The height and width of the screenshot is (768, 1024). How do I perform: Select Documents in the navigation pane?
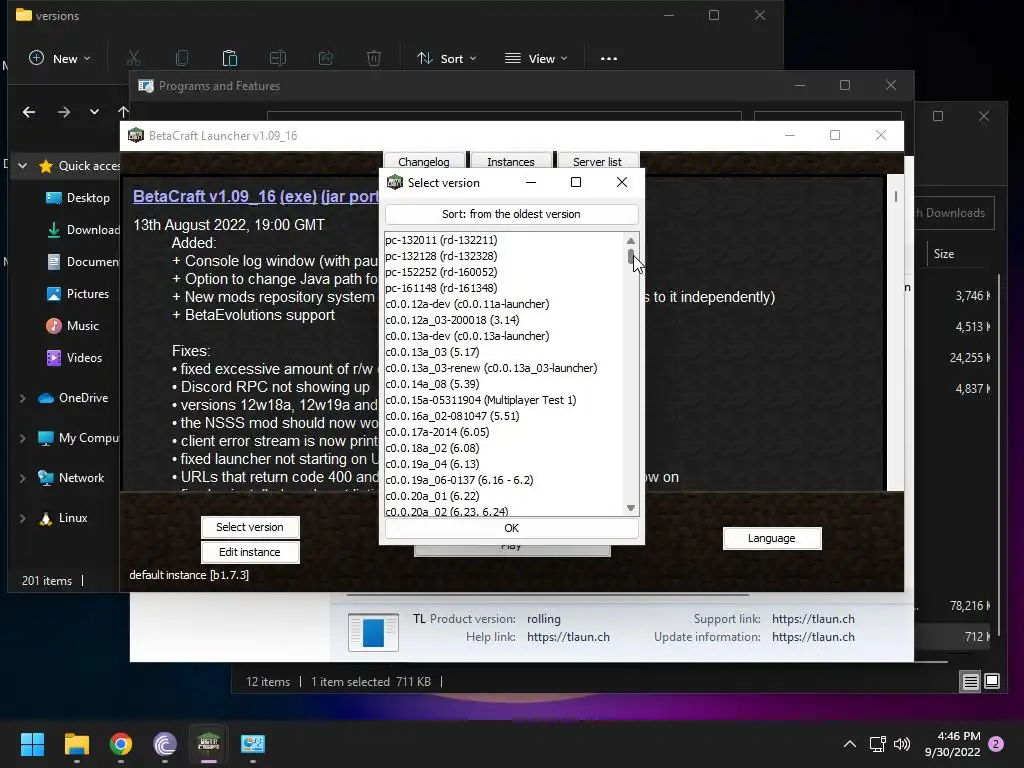point(83,262)
